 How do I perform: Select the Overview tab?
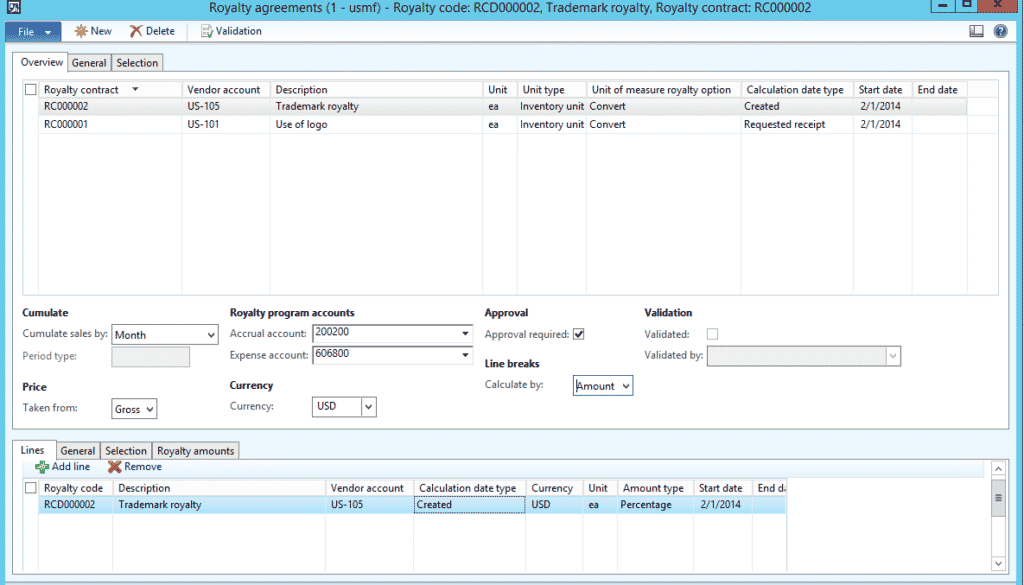(x=41, y=62)
